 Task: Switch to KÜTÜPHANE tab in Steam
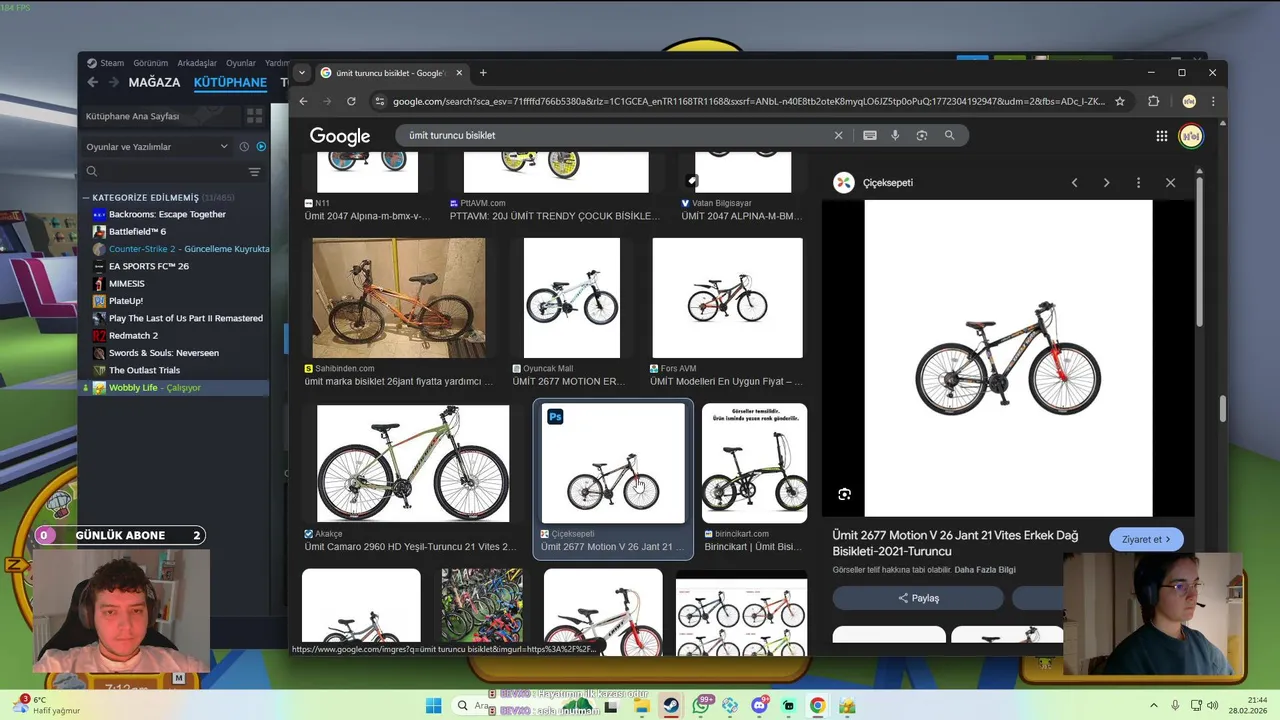point(230,83)
